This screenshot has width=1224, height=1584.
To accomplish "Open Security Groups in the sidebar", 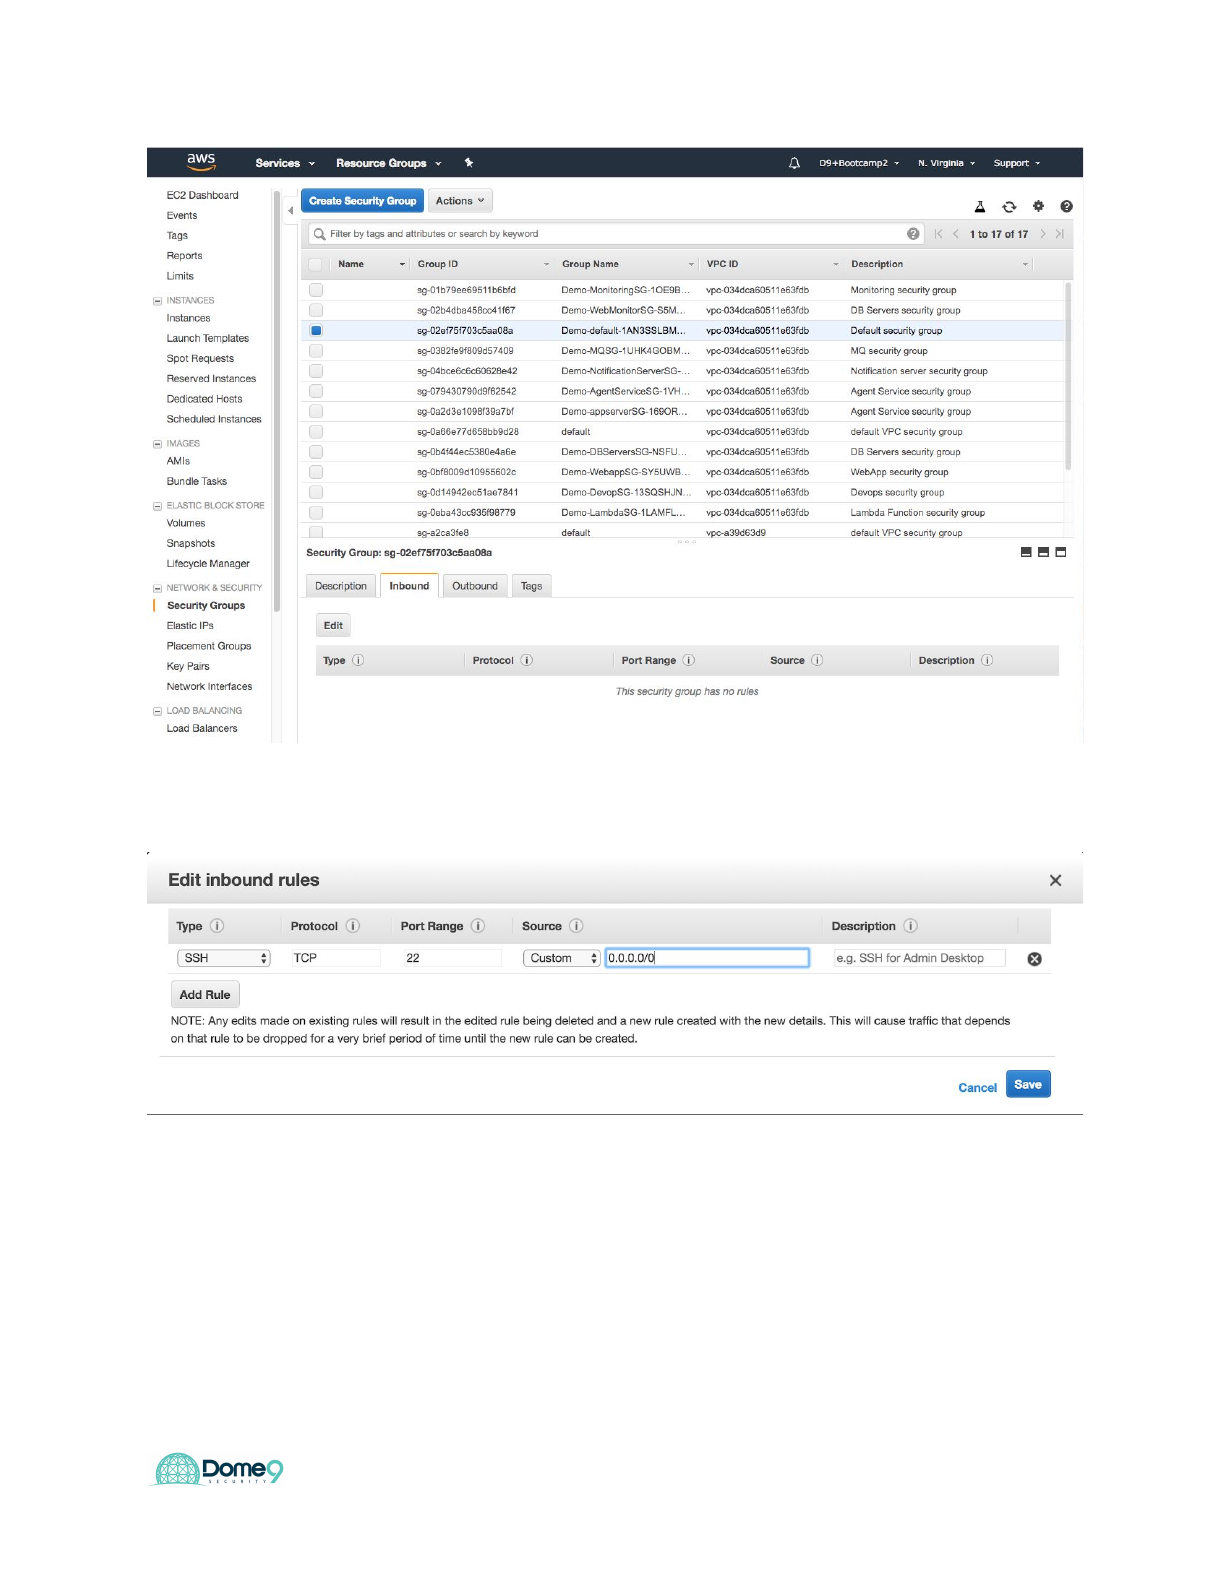I will 206,606.
